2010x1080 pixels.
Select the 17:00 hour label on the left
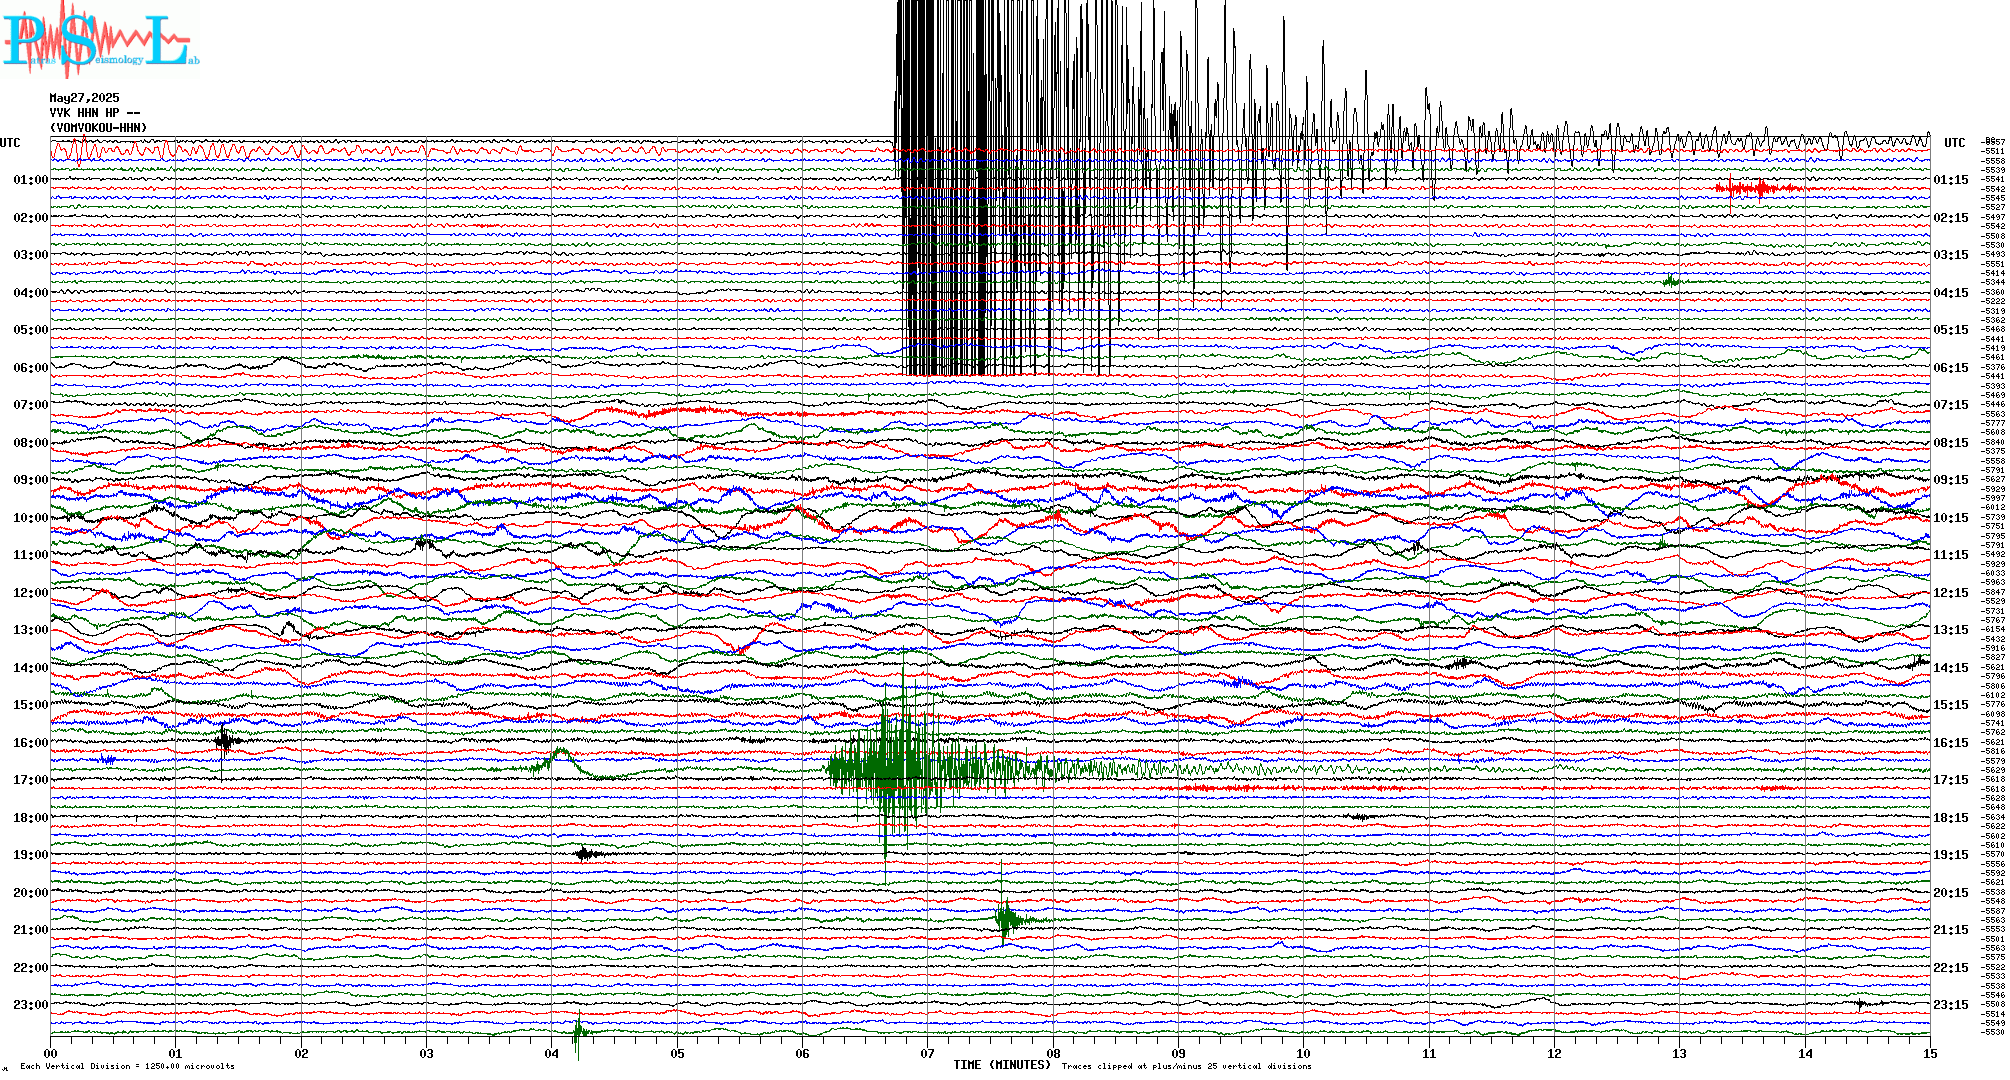click(31, 780)
